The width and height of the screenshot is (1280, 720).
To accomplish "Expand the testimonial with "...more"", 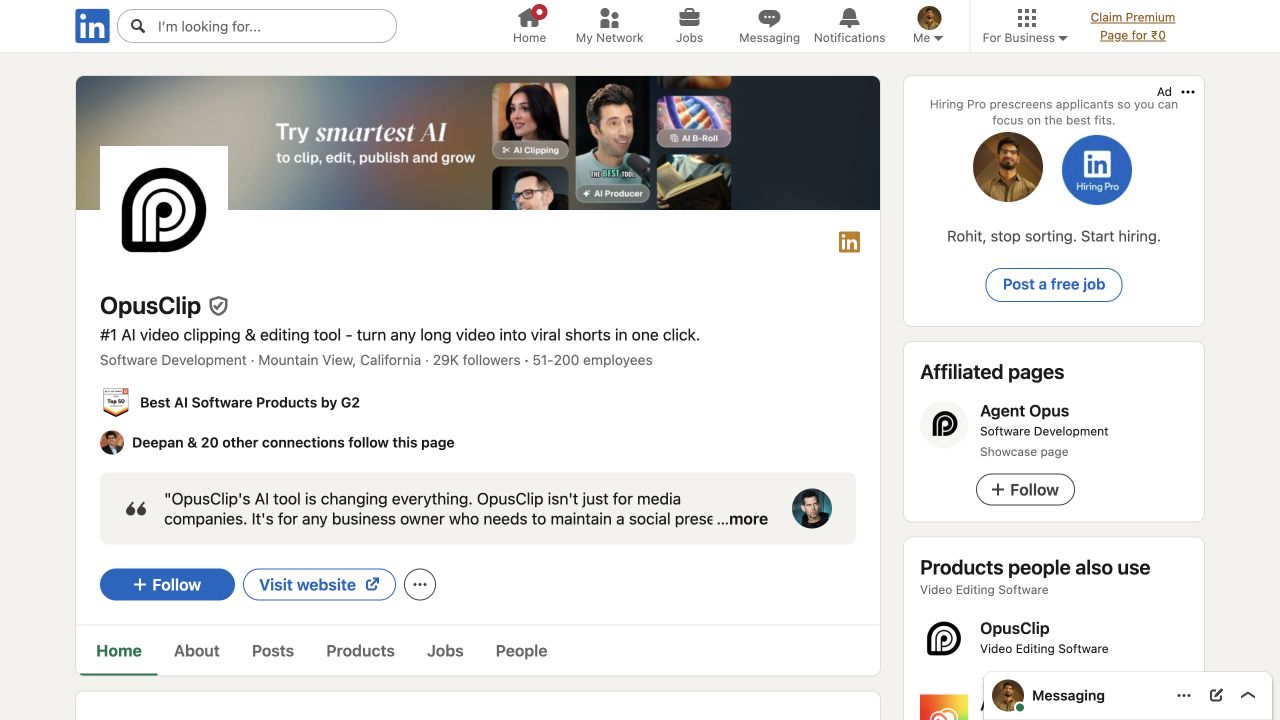I will point(742,519).
